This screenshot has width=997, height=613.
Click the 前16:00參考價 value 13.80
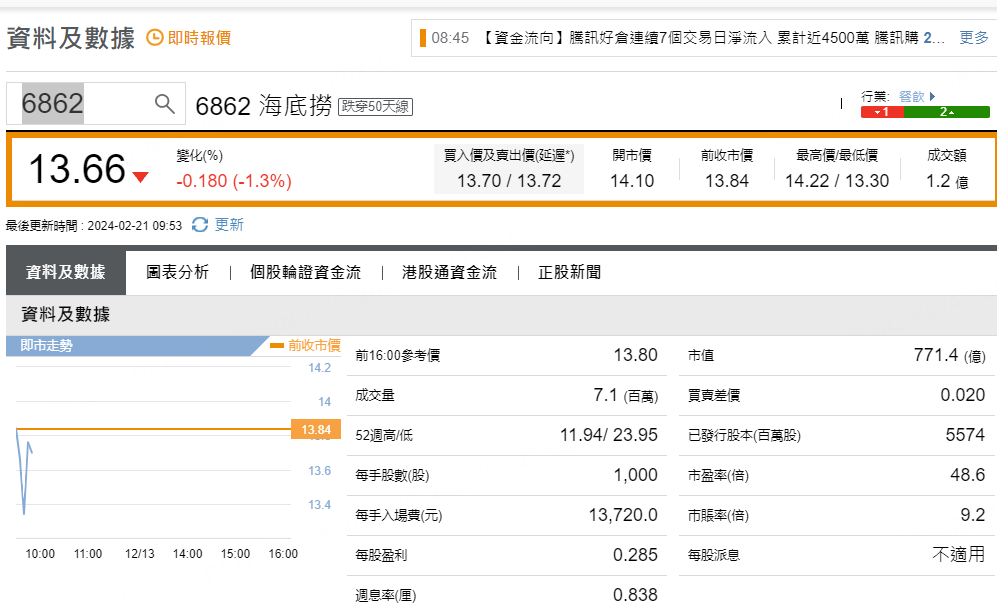click(x=635, y=355)
